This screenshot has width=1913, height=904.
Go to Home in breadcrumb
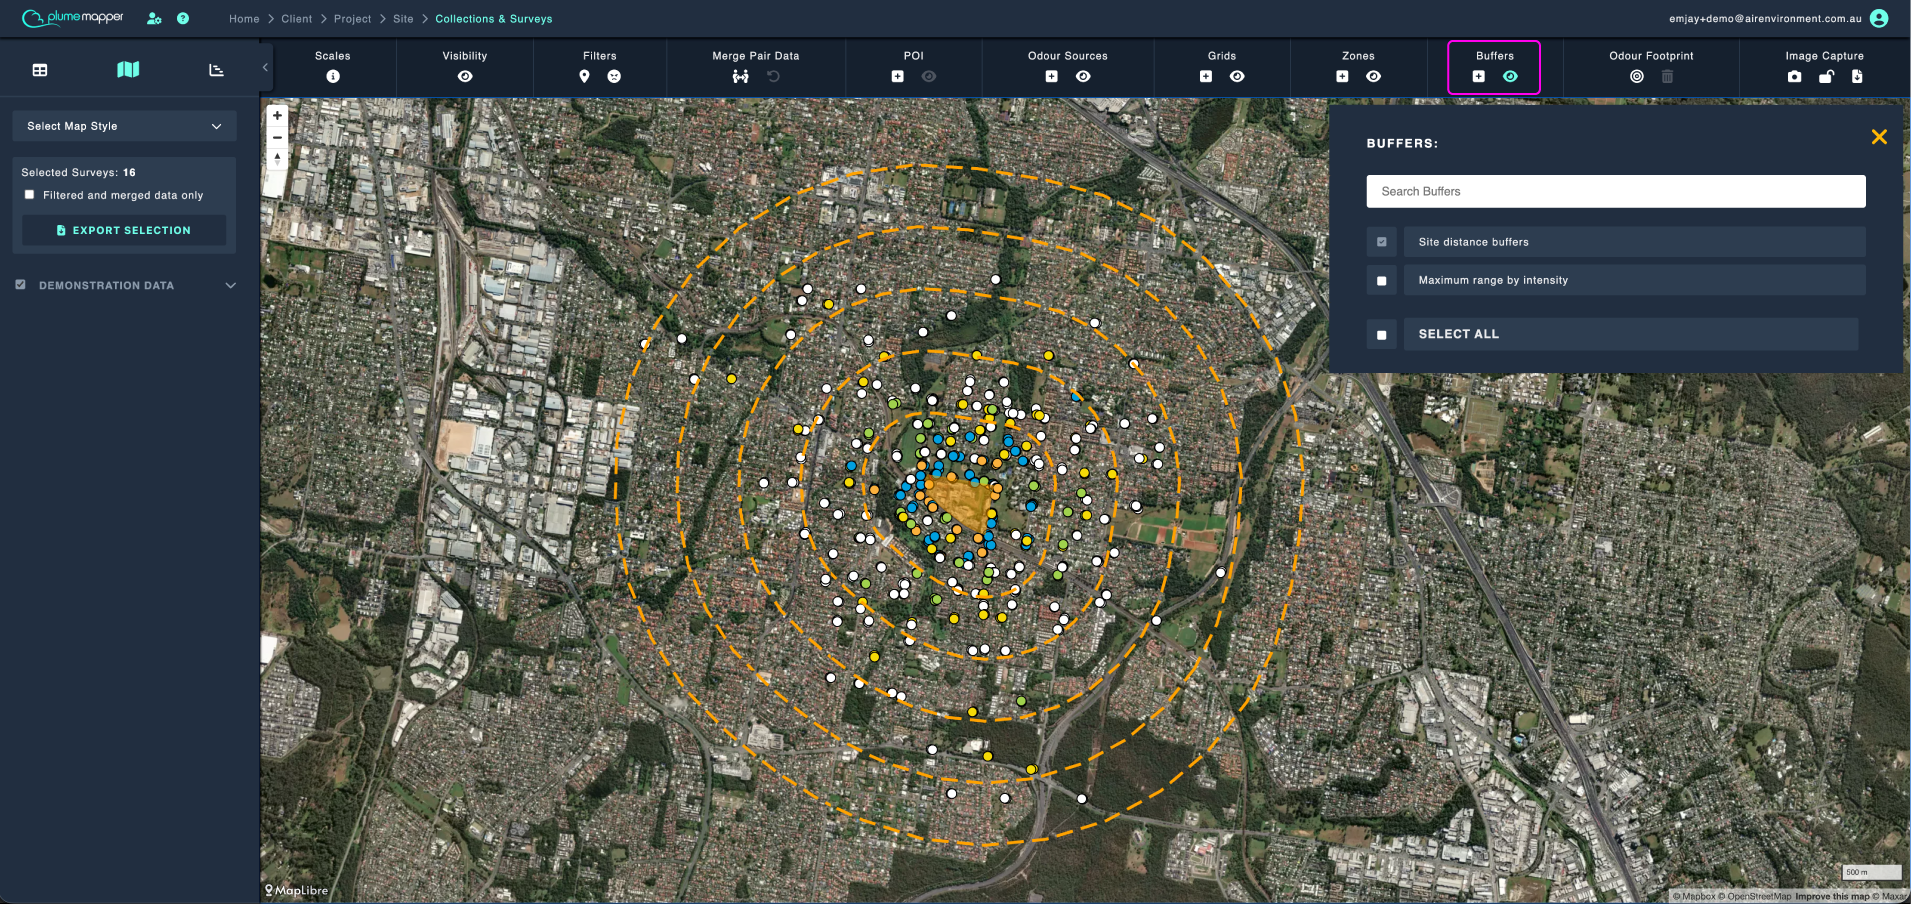(244, 19)
